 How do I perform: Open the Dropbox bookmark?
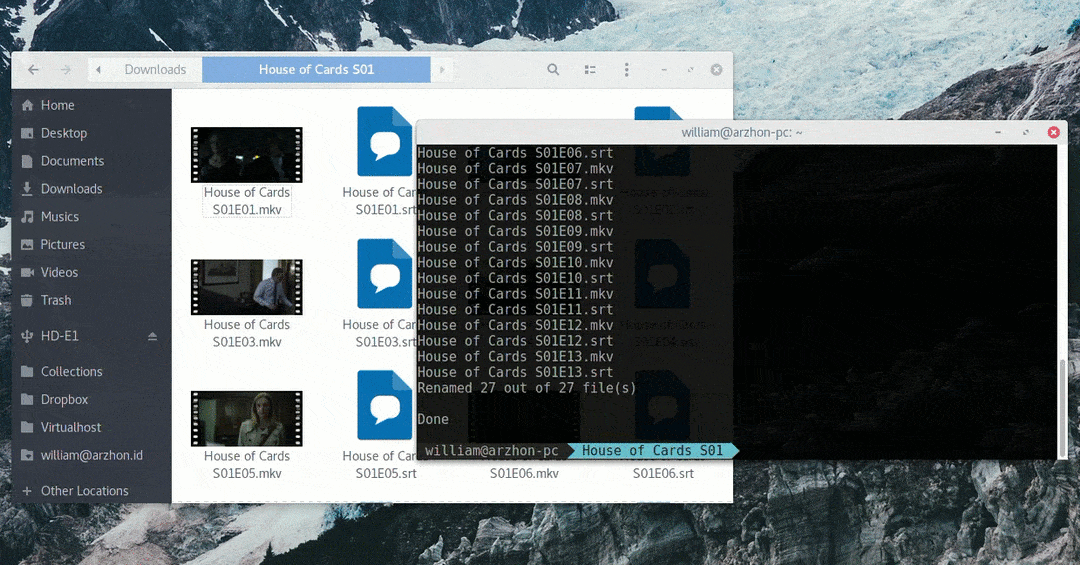(91, 400)
